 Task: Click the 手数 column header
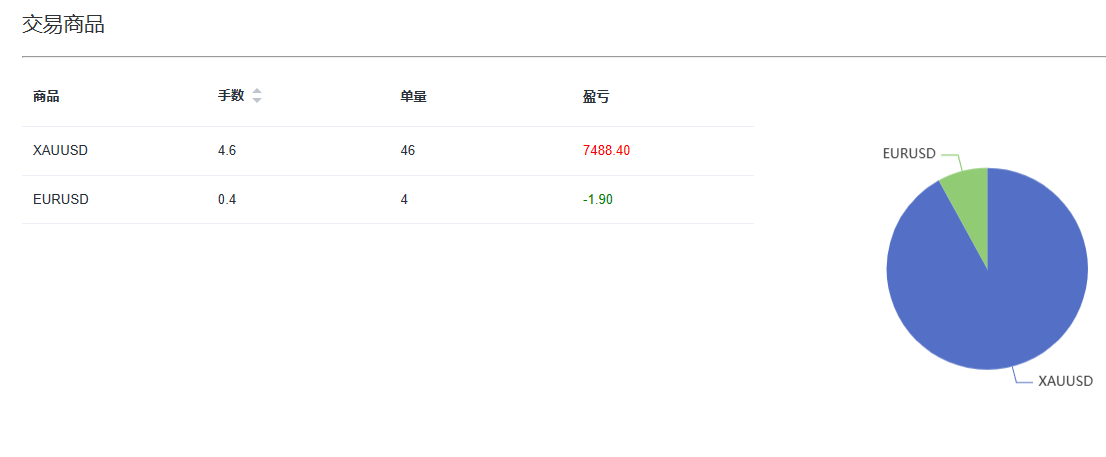[231, 96]
